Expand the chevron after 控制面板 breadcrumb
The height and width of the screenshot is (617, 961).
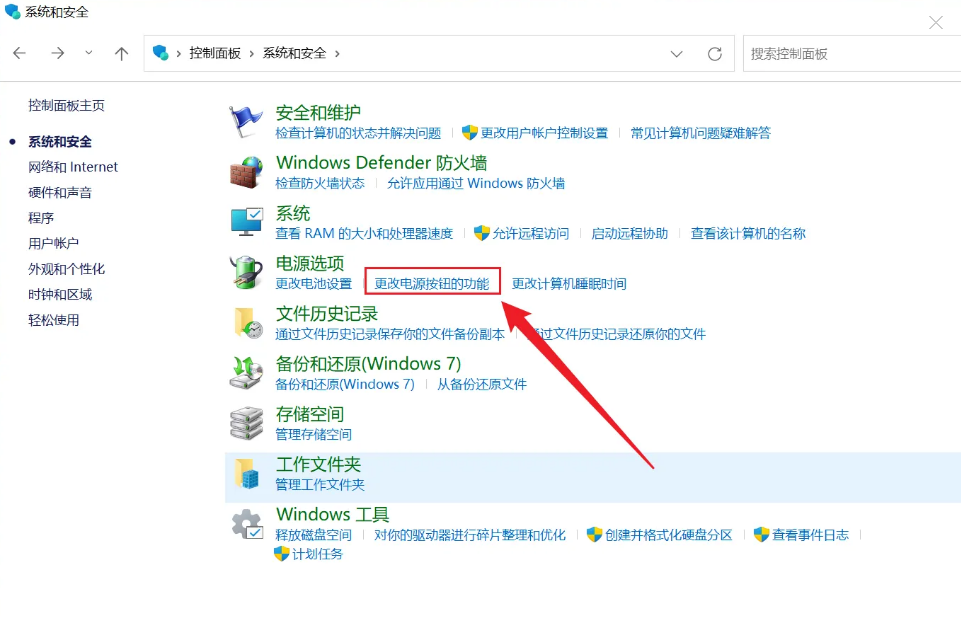251,54
